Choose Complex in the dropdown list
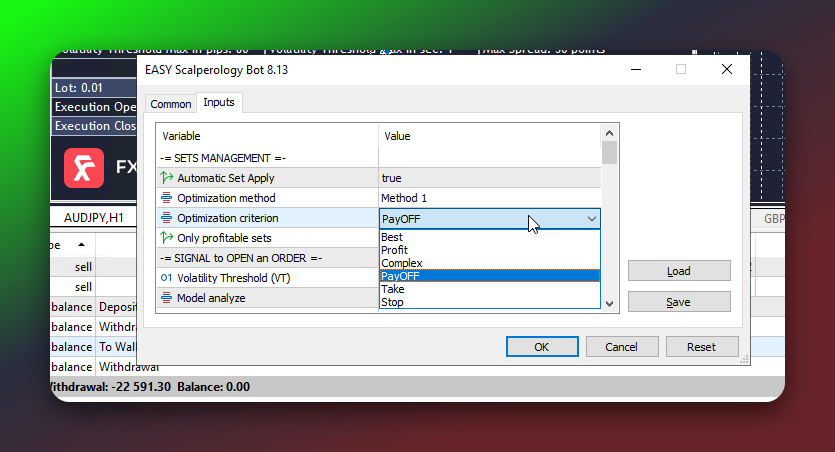 click(x=489, y=263)
